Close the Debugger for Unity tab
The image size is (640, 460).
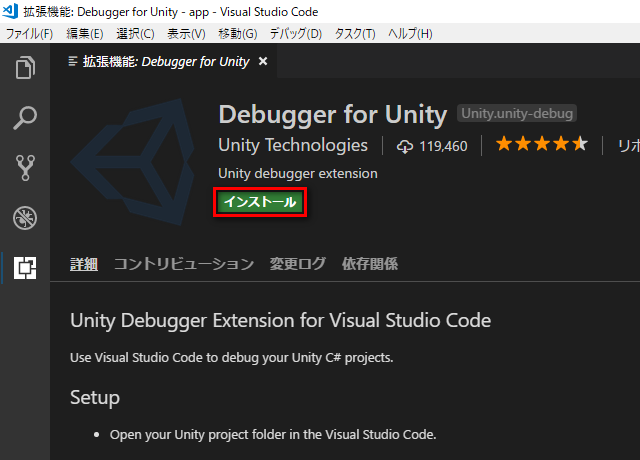(263, 61)
